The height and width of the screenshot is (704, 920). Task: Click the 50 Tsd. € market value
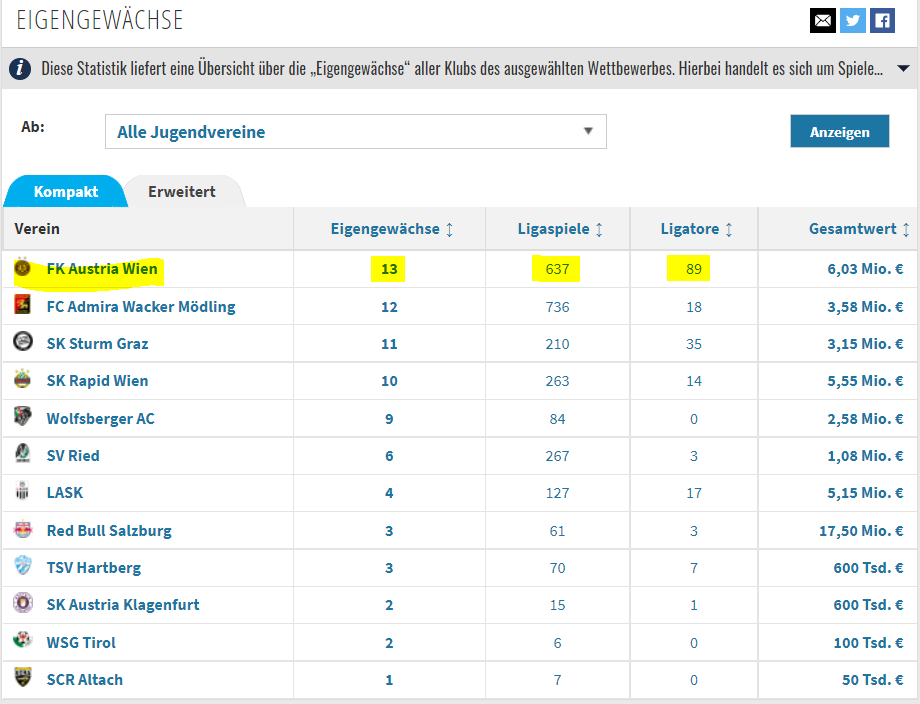pos(872,680)
